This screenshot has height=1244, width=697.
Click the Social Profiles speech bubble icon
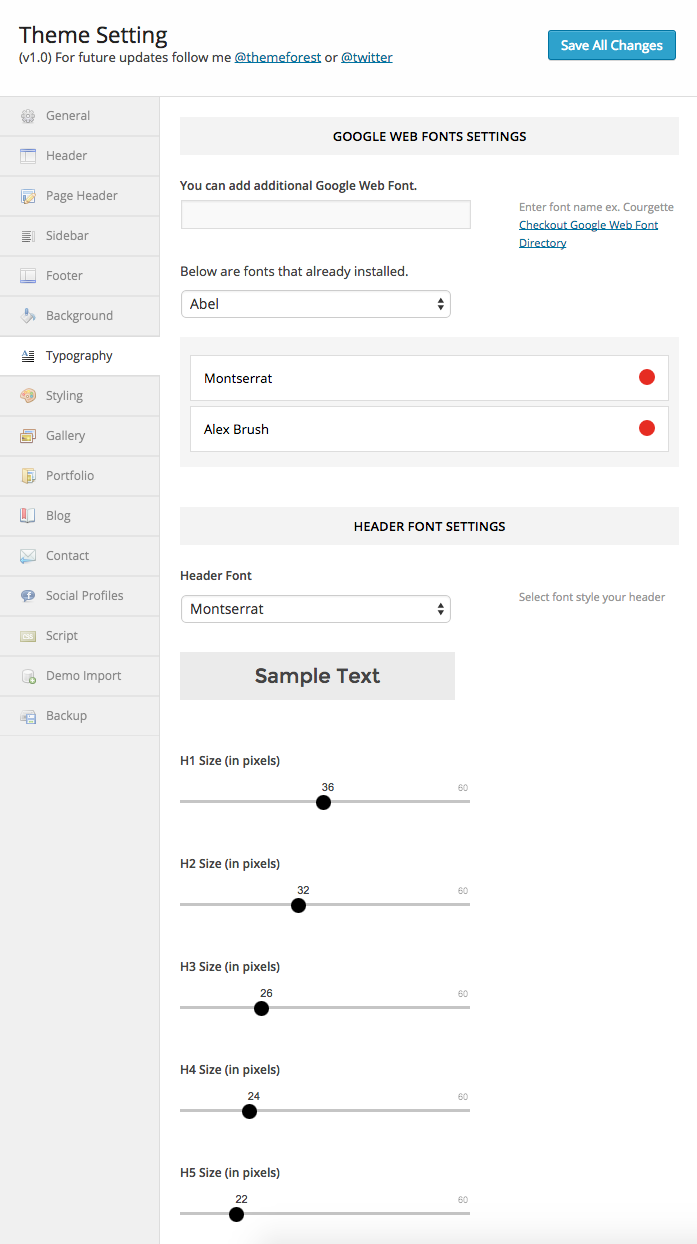pyautogui.click(x=28, y=596)
